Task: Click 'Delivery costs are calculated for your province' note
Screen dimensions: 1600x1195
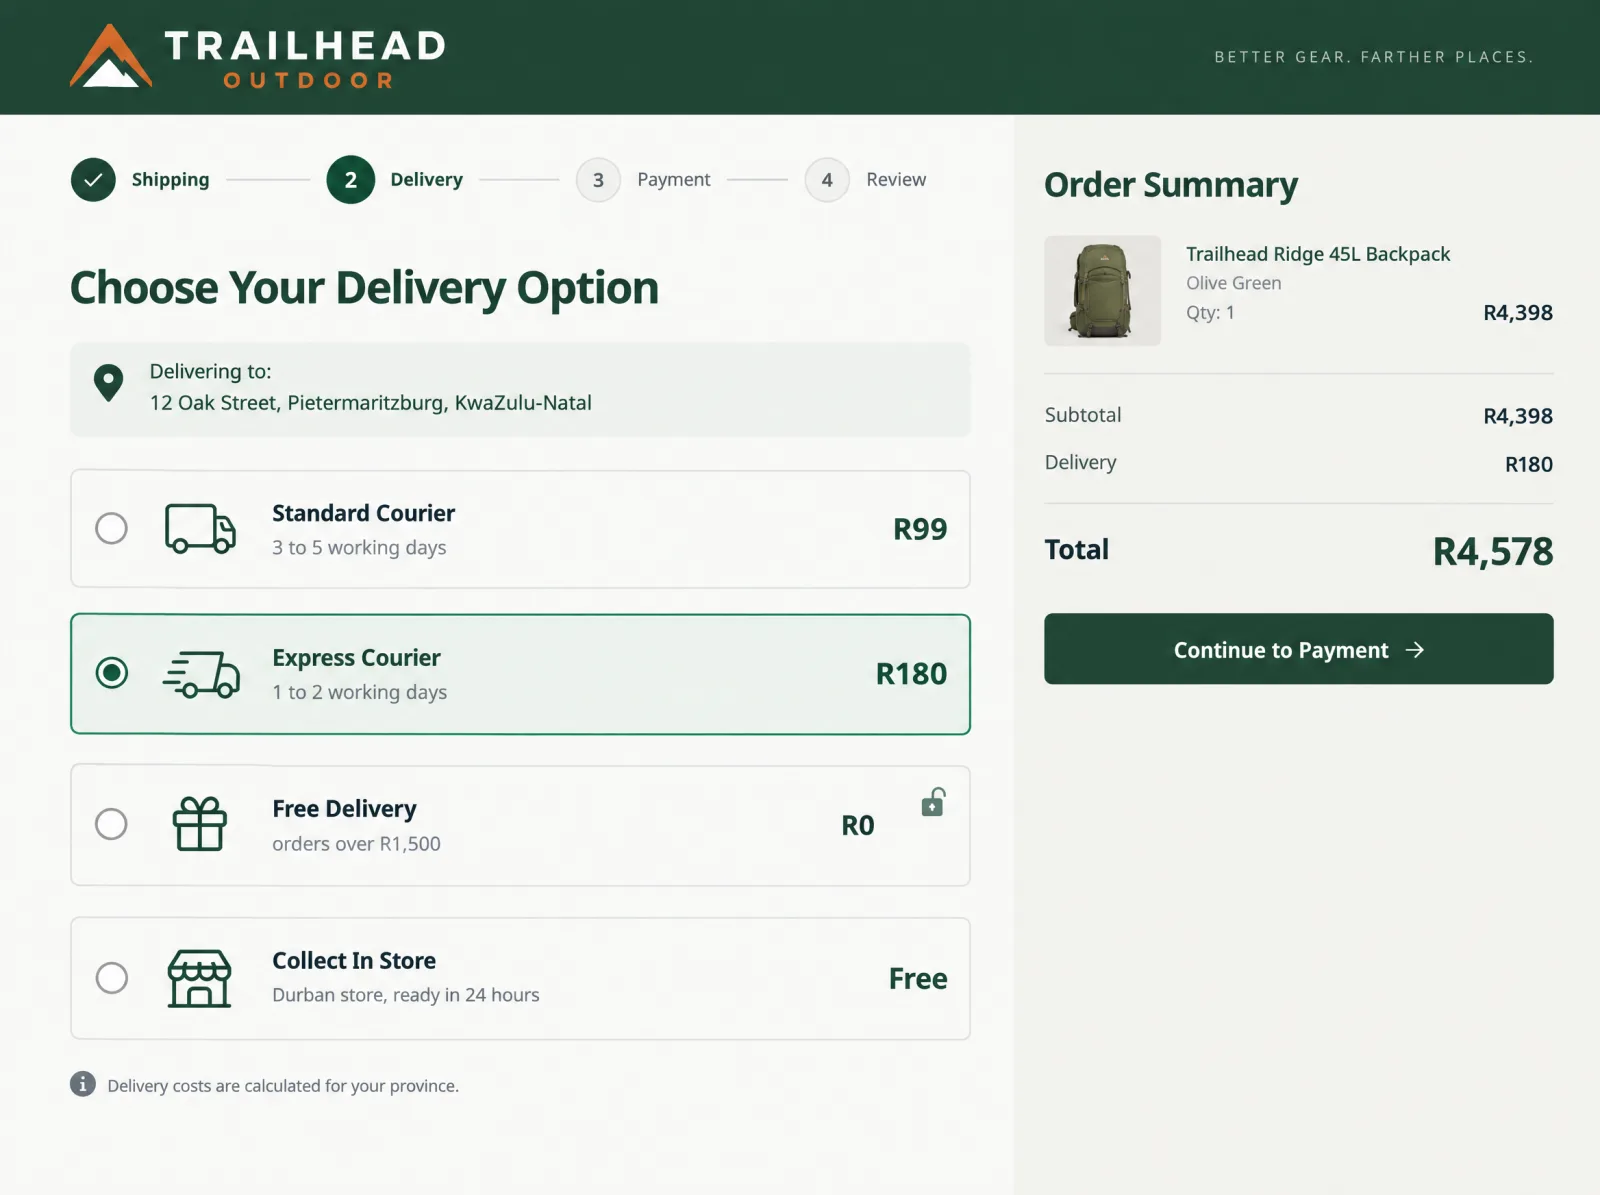Action: pyautogui.click(x=283, y=1086)
